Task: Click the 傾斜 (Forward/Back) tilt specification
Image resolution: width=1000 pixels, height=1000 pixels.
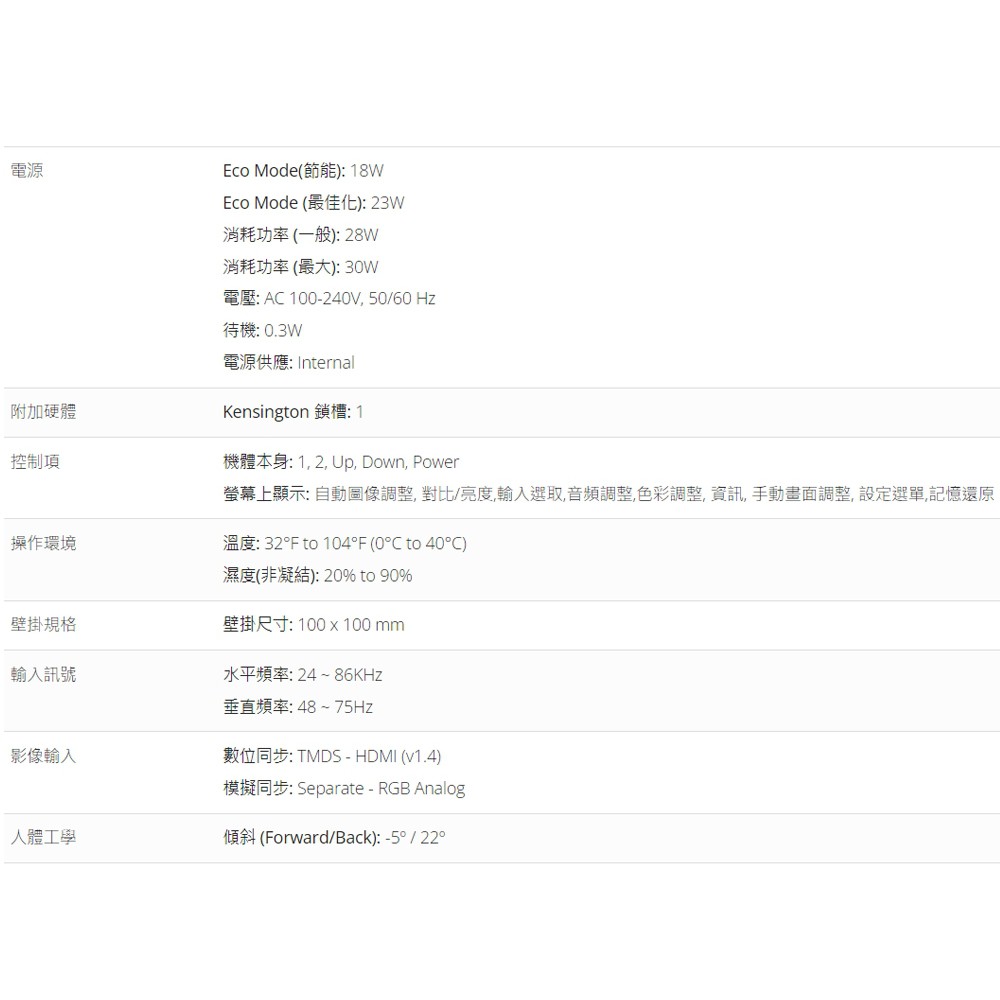Action: pos(334,837)
